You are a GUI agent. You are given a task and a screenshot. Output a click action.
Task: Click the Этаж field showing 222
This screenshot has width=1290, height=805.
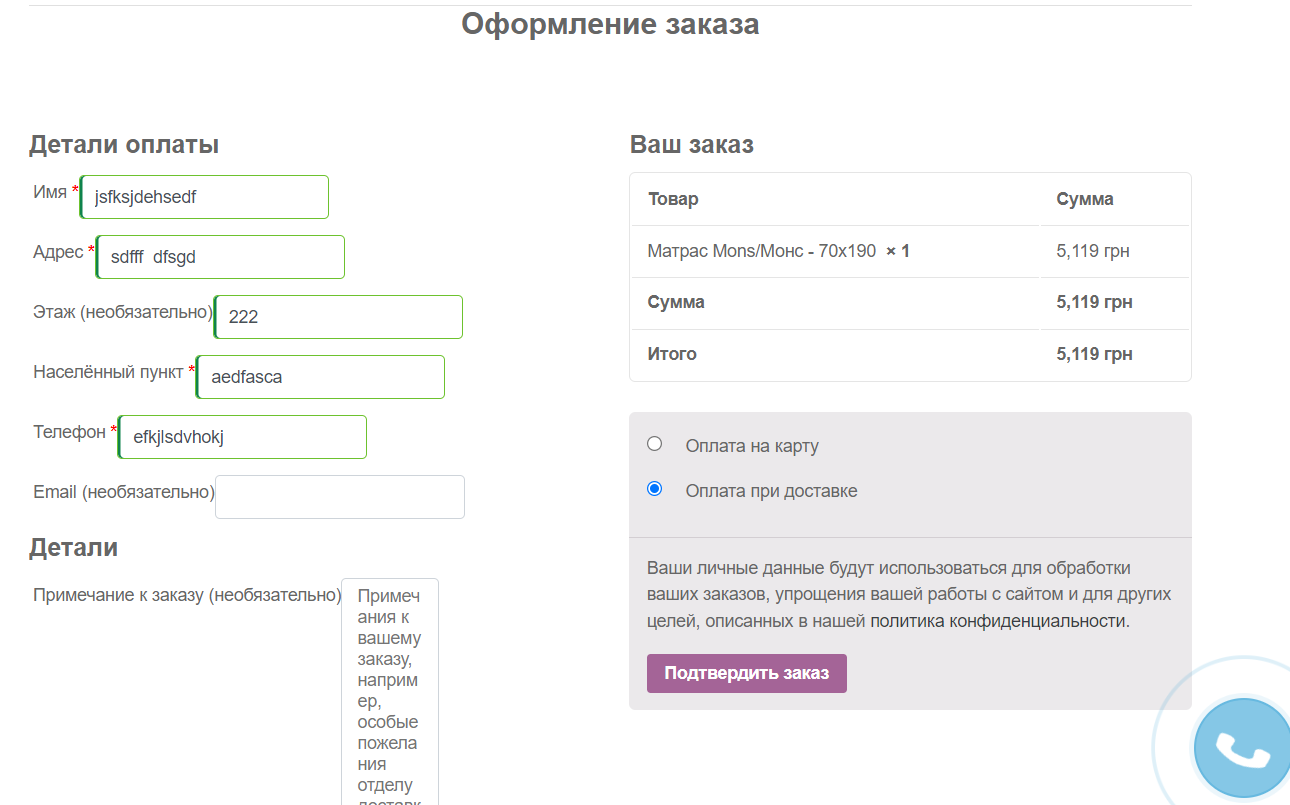point(339,317)
